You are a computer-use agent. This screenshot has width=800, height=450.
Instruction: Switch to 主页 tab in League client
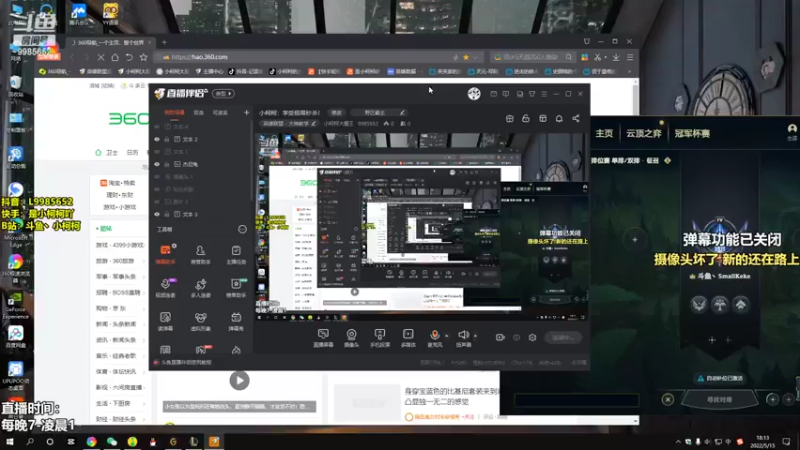(x=604, y=134)
